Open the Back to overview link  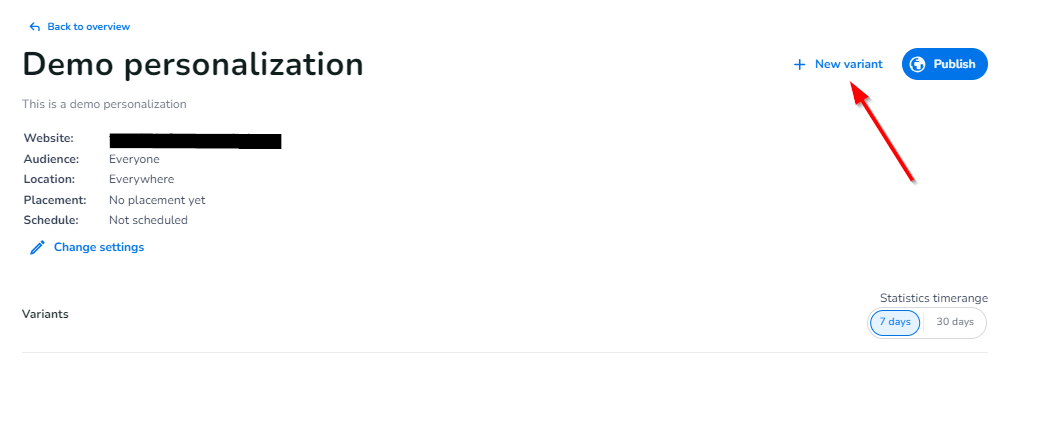(x=88, y=27)
